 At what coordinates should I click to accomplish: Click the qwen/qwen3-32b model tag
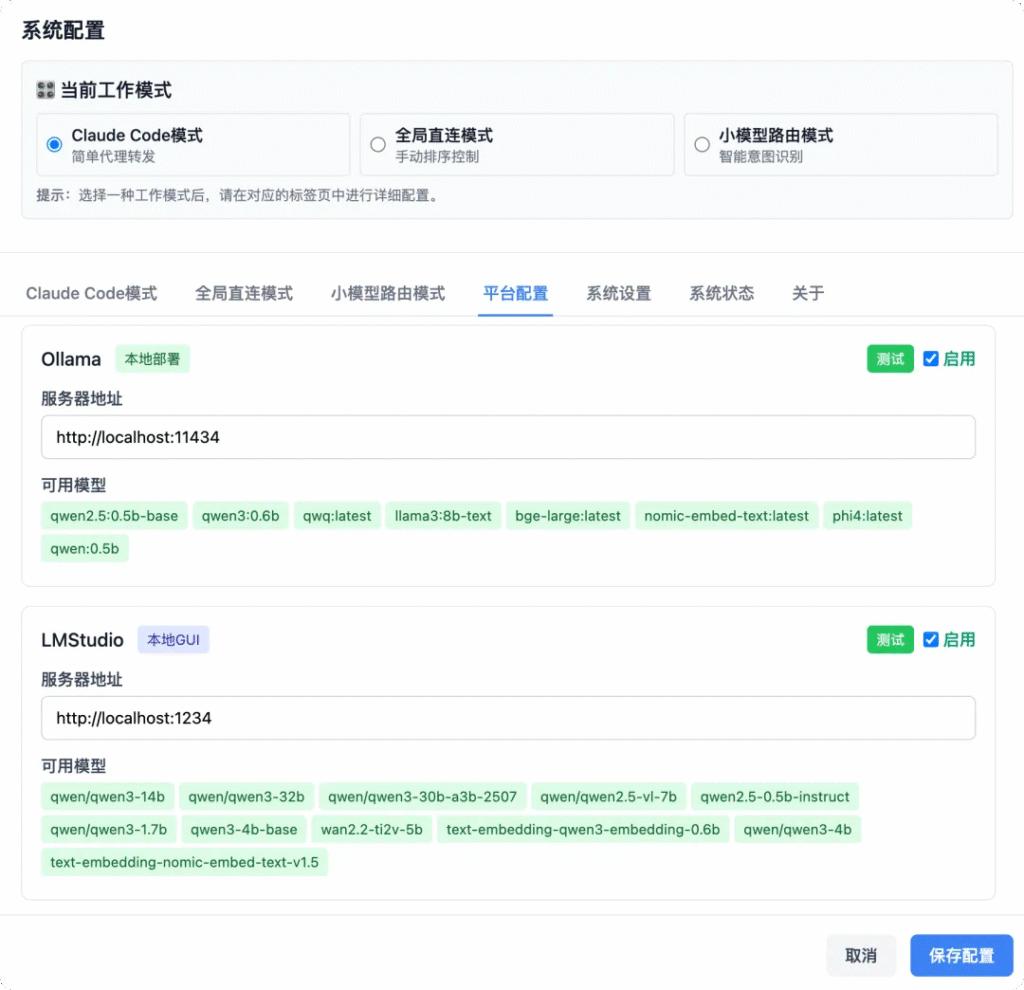tap(246, 796)
